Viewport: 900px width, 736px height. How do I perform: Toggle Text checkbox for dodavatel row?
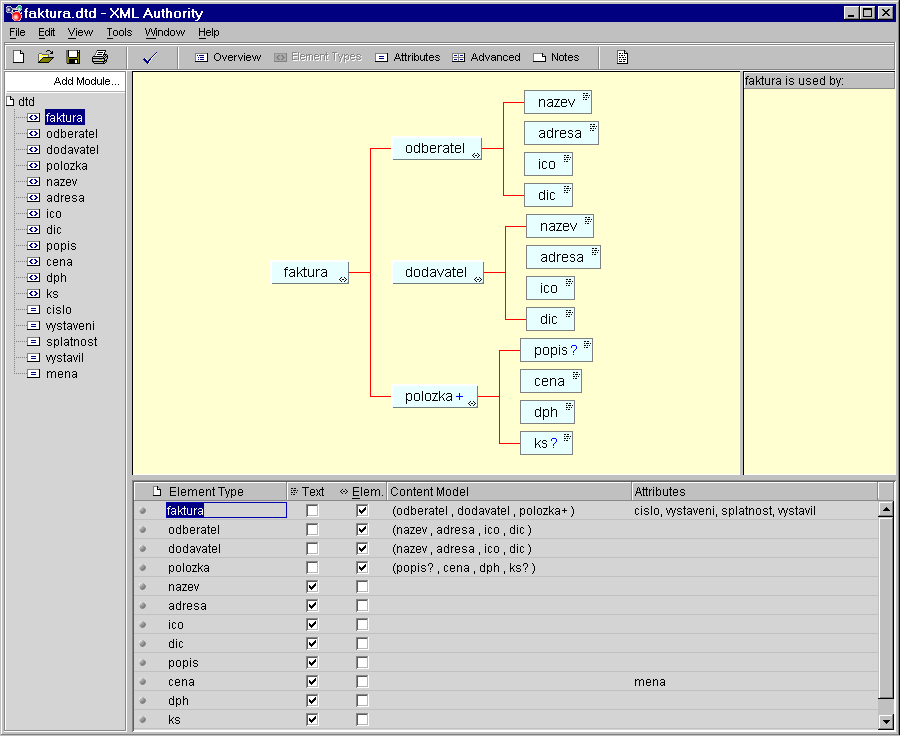(312, 548)
